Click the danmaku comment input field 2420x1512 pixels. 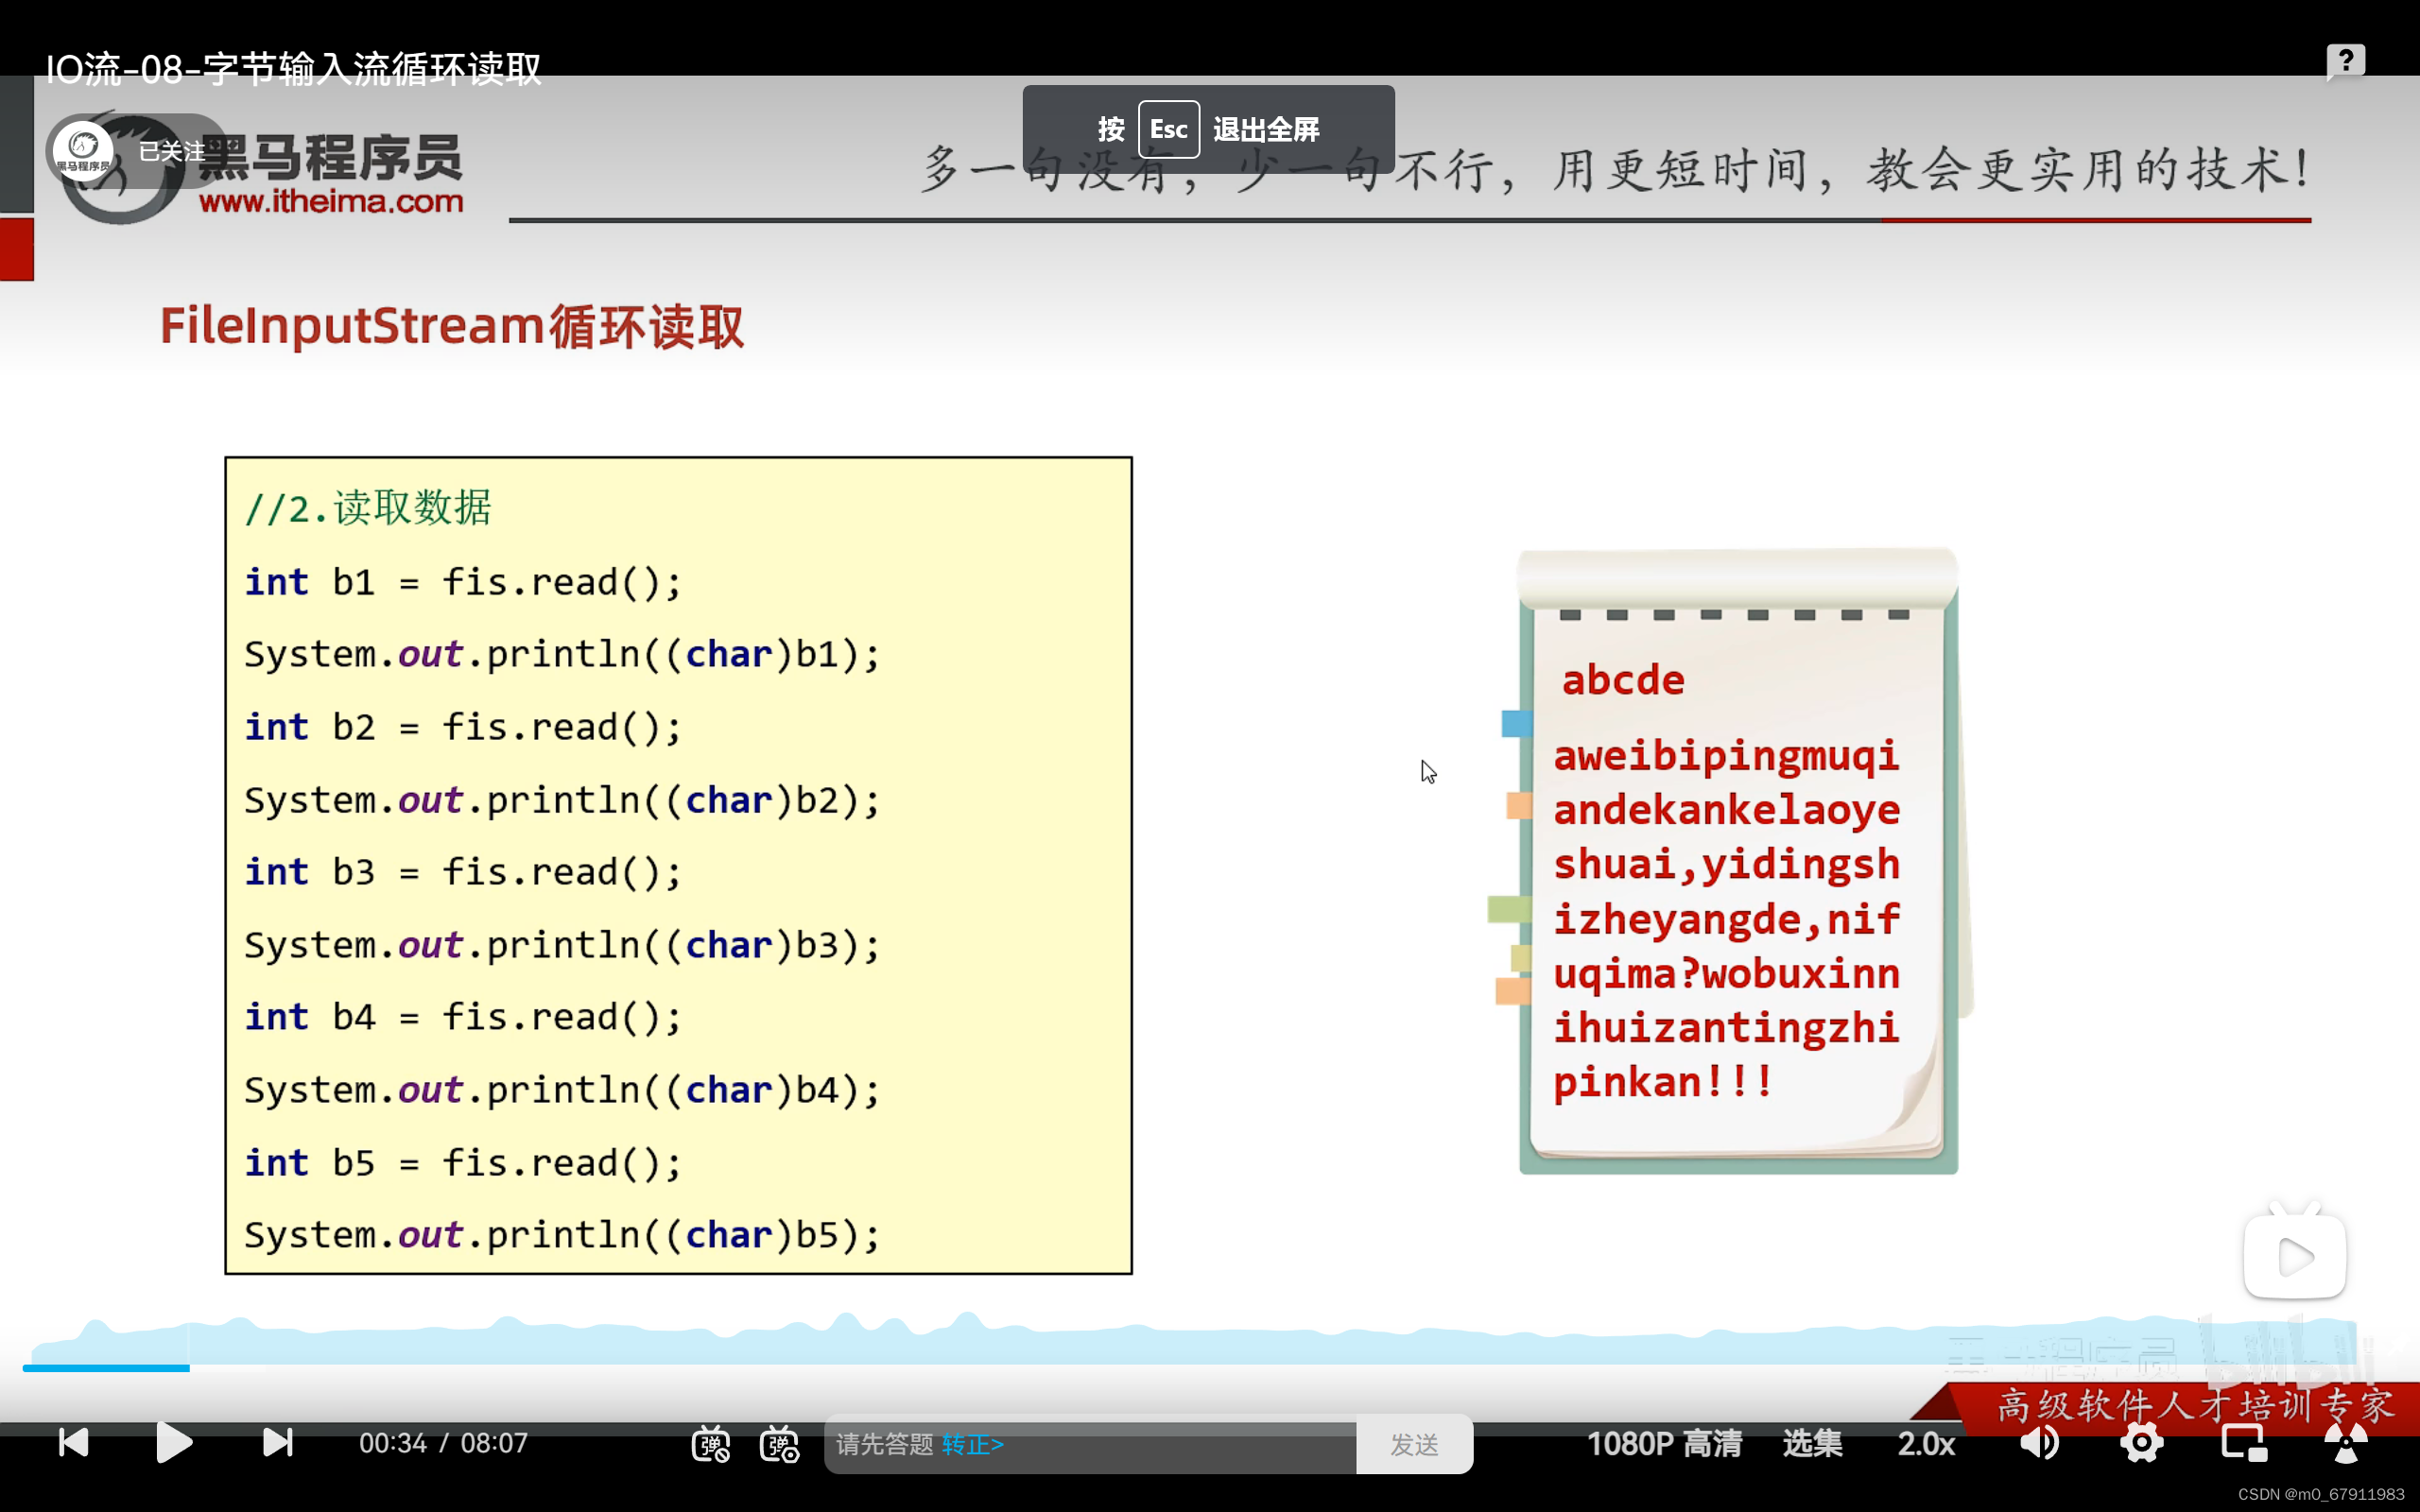click(1150, 1444)
